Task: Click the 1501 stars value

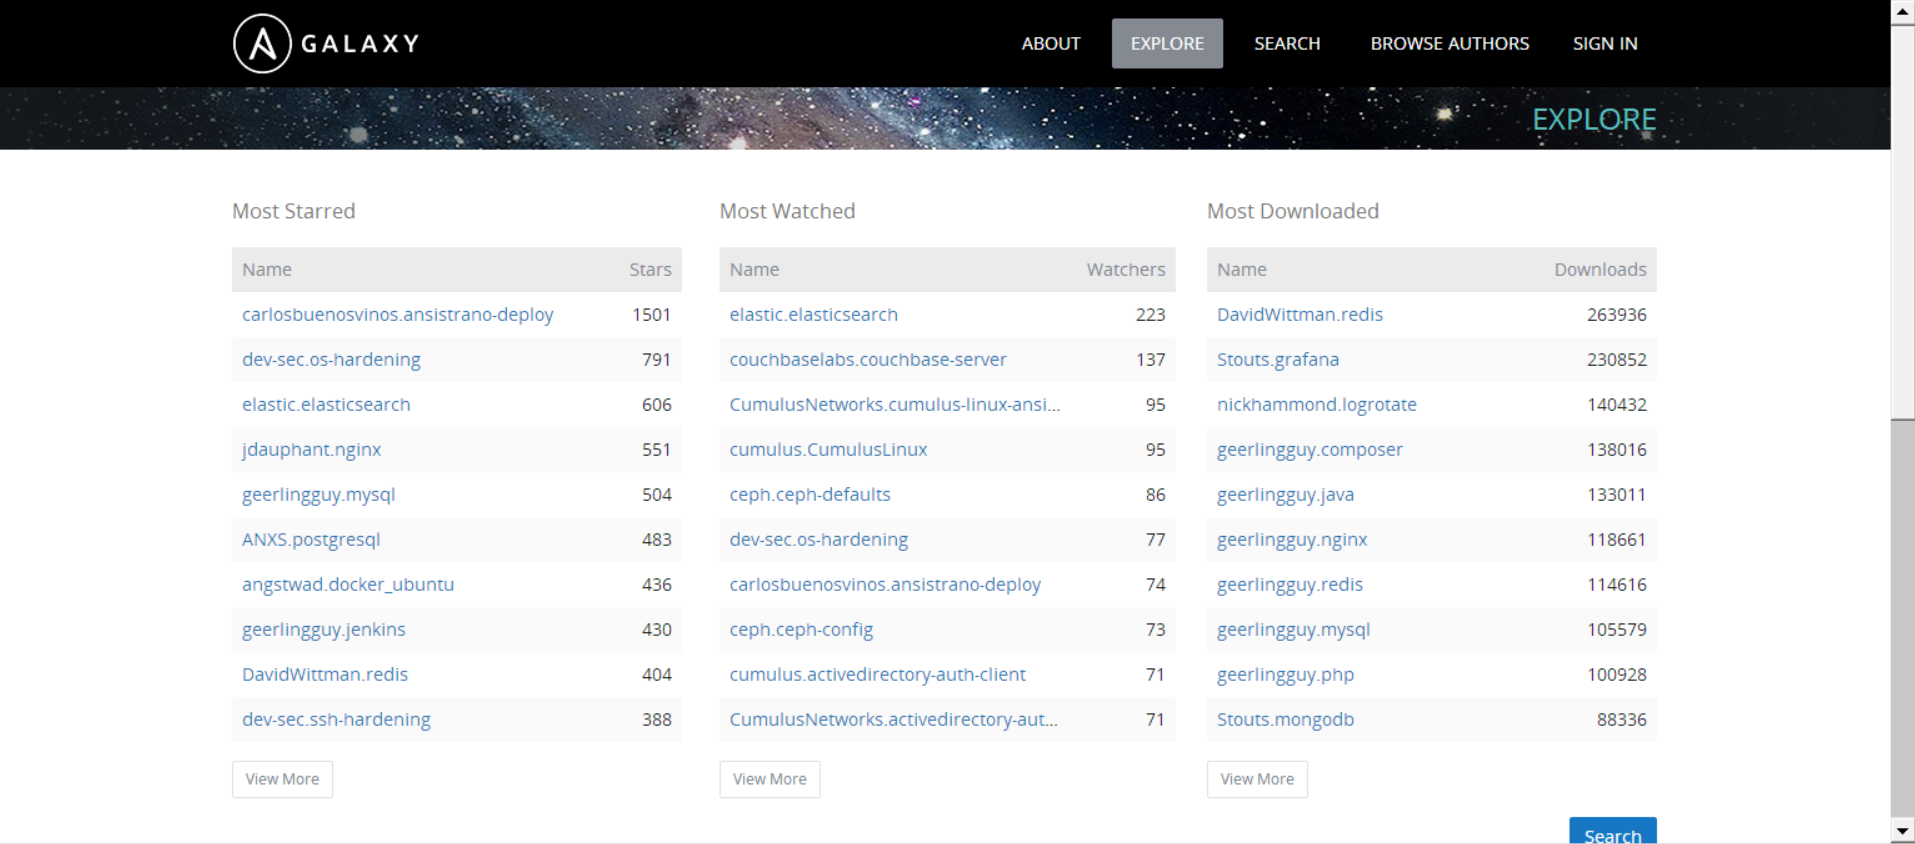Action: tap(651, 314)
